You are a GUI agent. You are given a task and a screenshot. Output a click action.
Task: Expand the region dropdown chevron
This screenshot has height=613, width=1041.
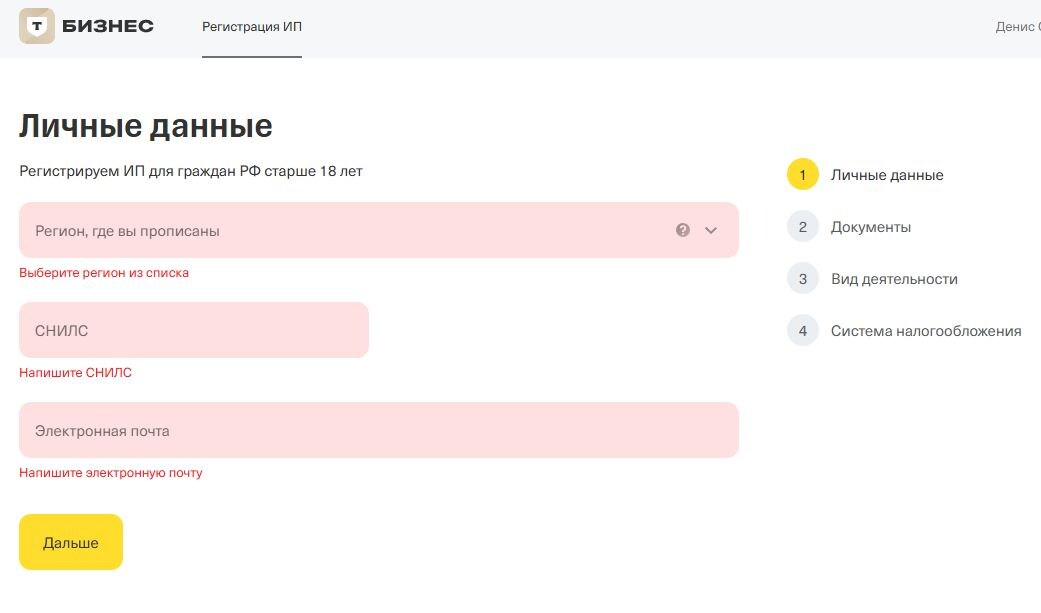tap(711, 230)
